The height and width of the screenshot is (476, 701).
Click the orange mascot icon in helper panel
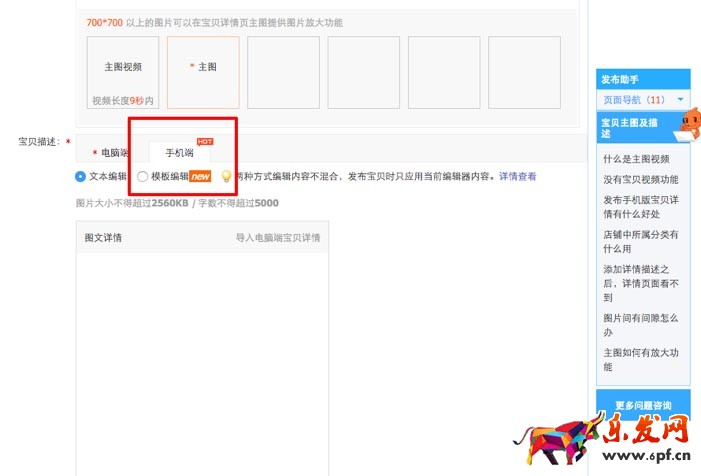point(688,123)
